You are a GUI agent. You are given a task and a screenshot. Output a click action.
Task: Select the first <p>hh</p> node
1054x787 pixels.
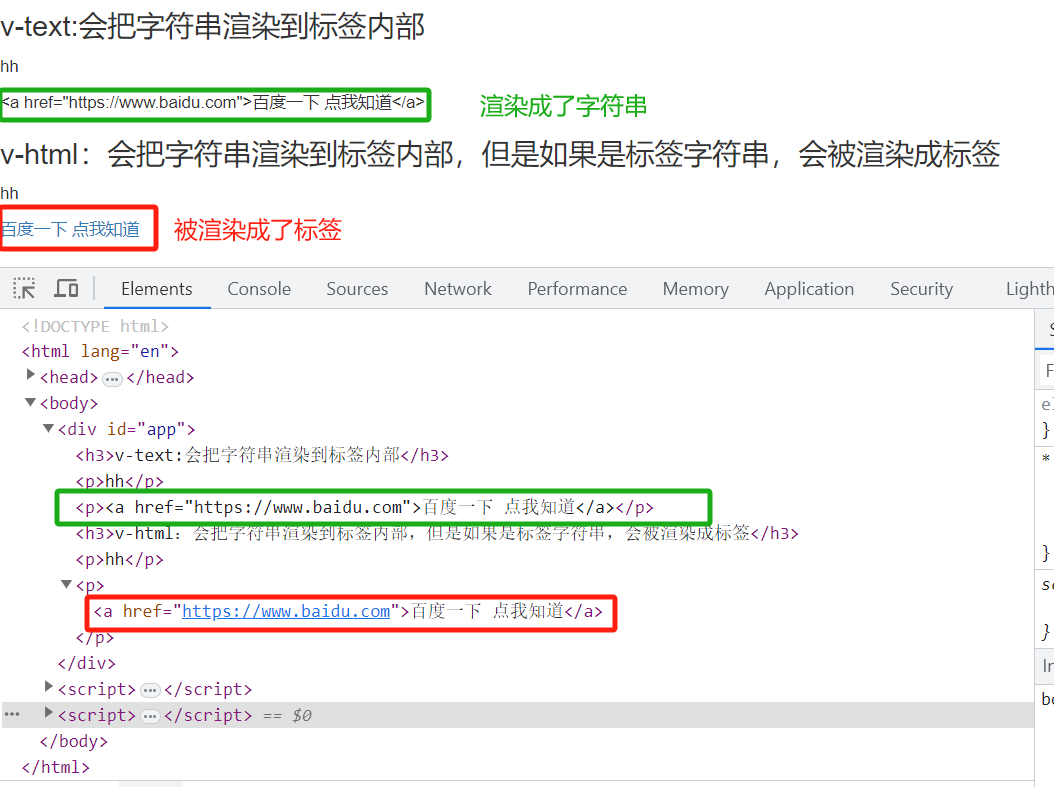(x=120, y=481)
